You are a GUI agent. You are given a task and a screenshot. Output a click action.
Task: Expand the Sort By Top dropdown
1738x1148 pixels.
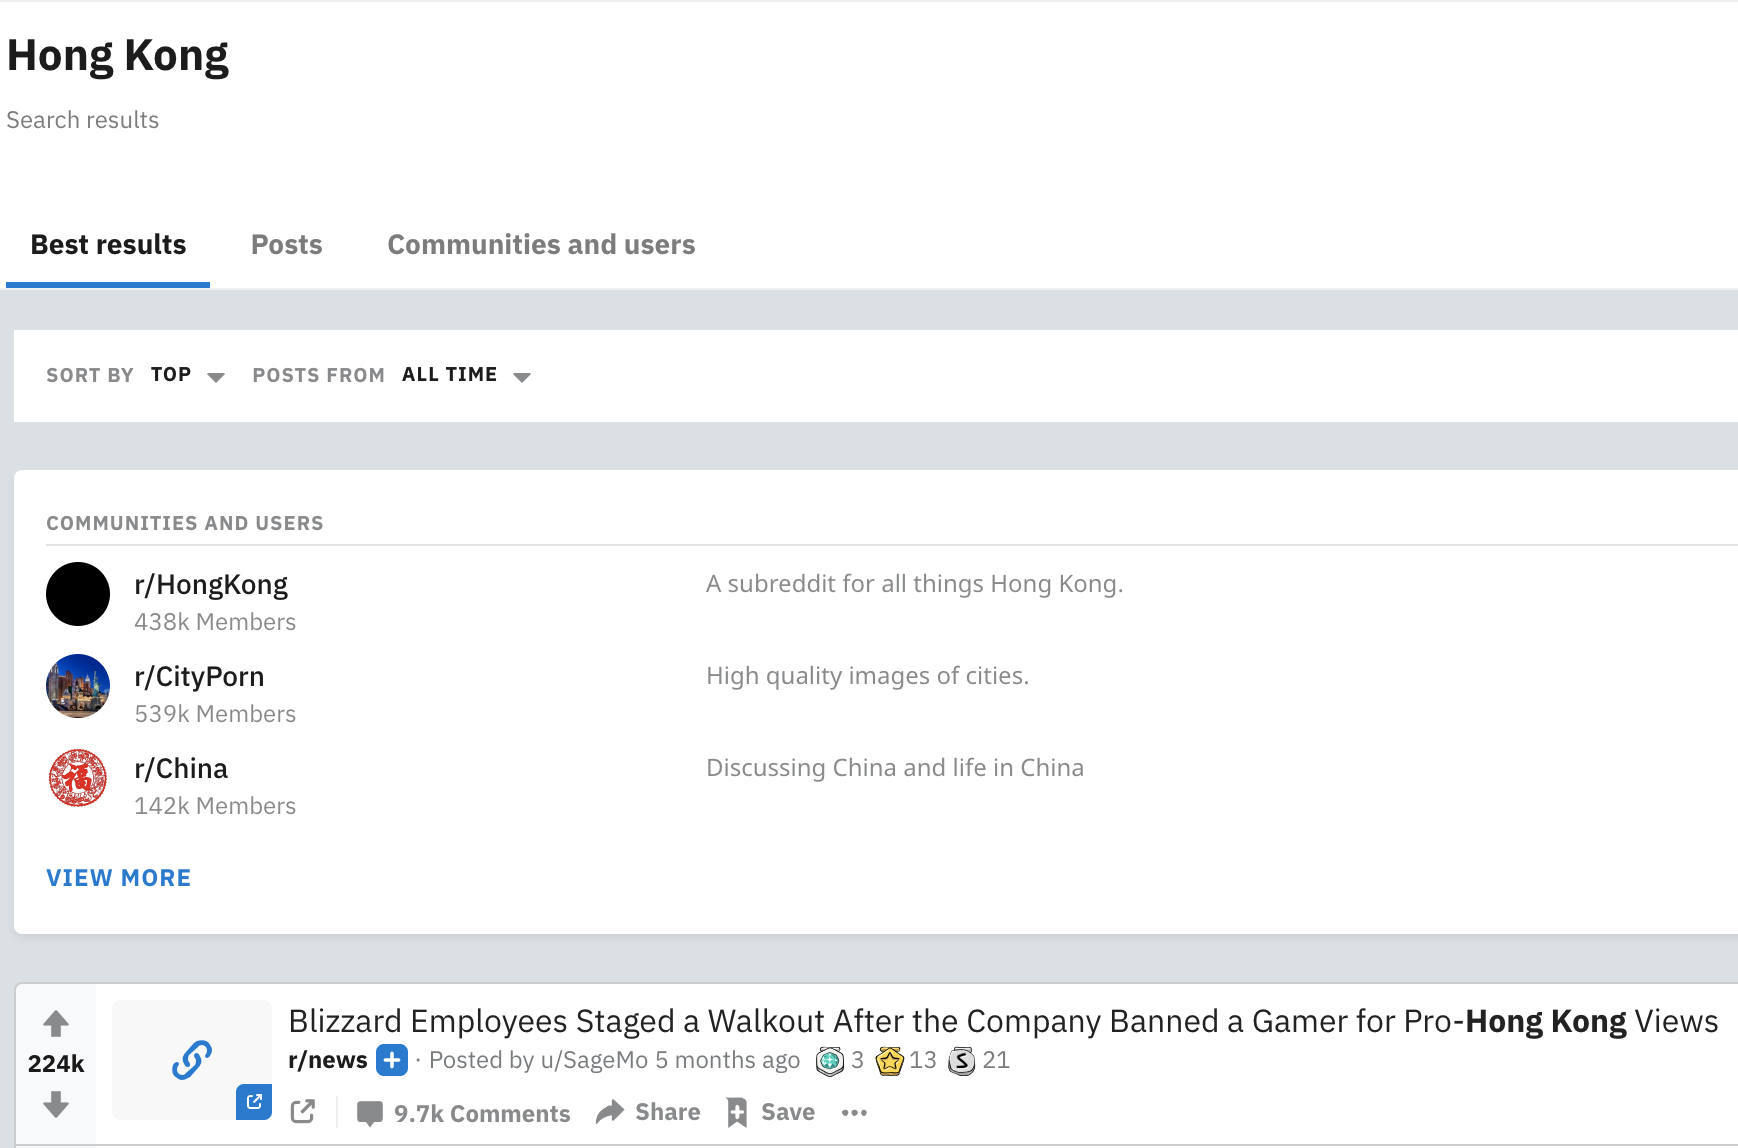click(187, 375)
